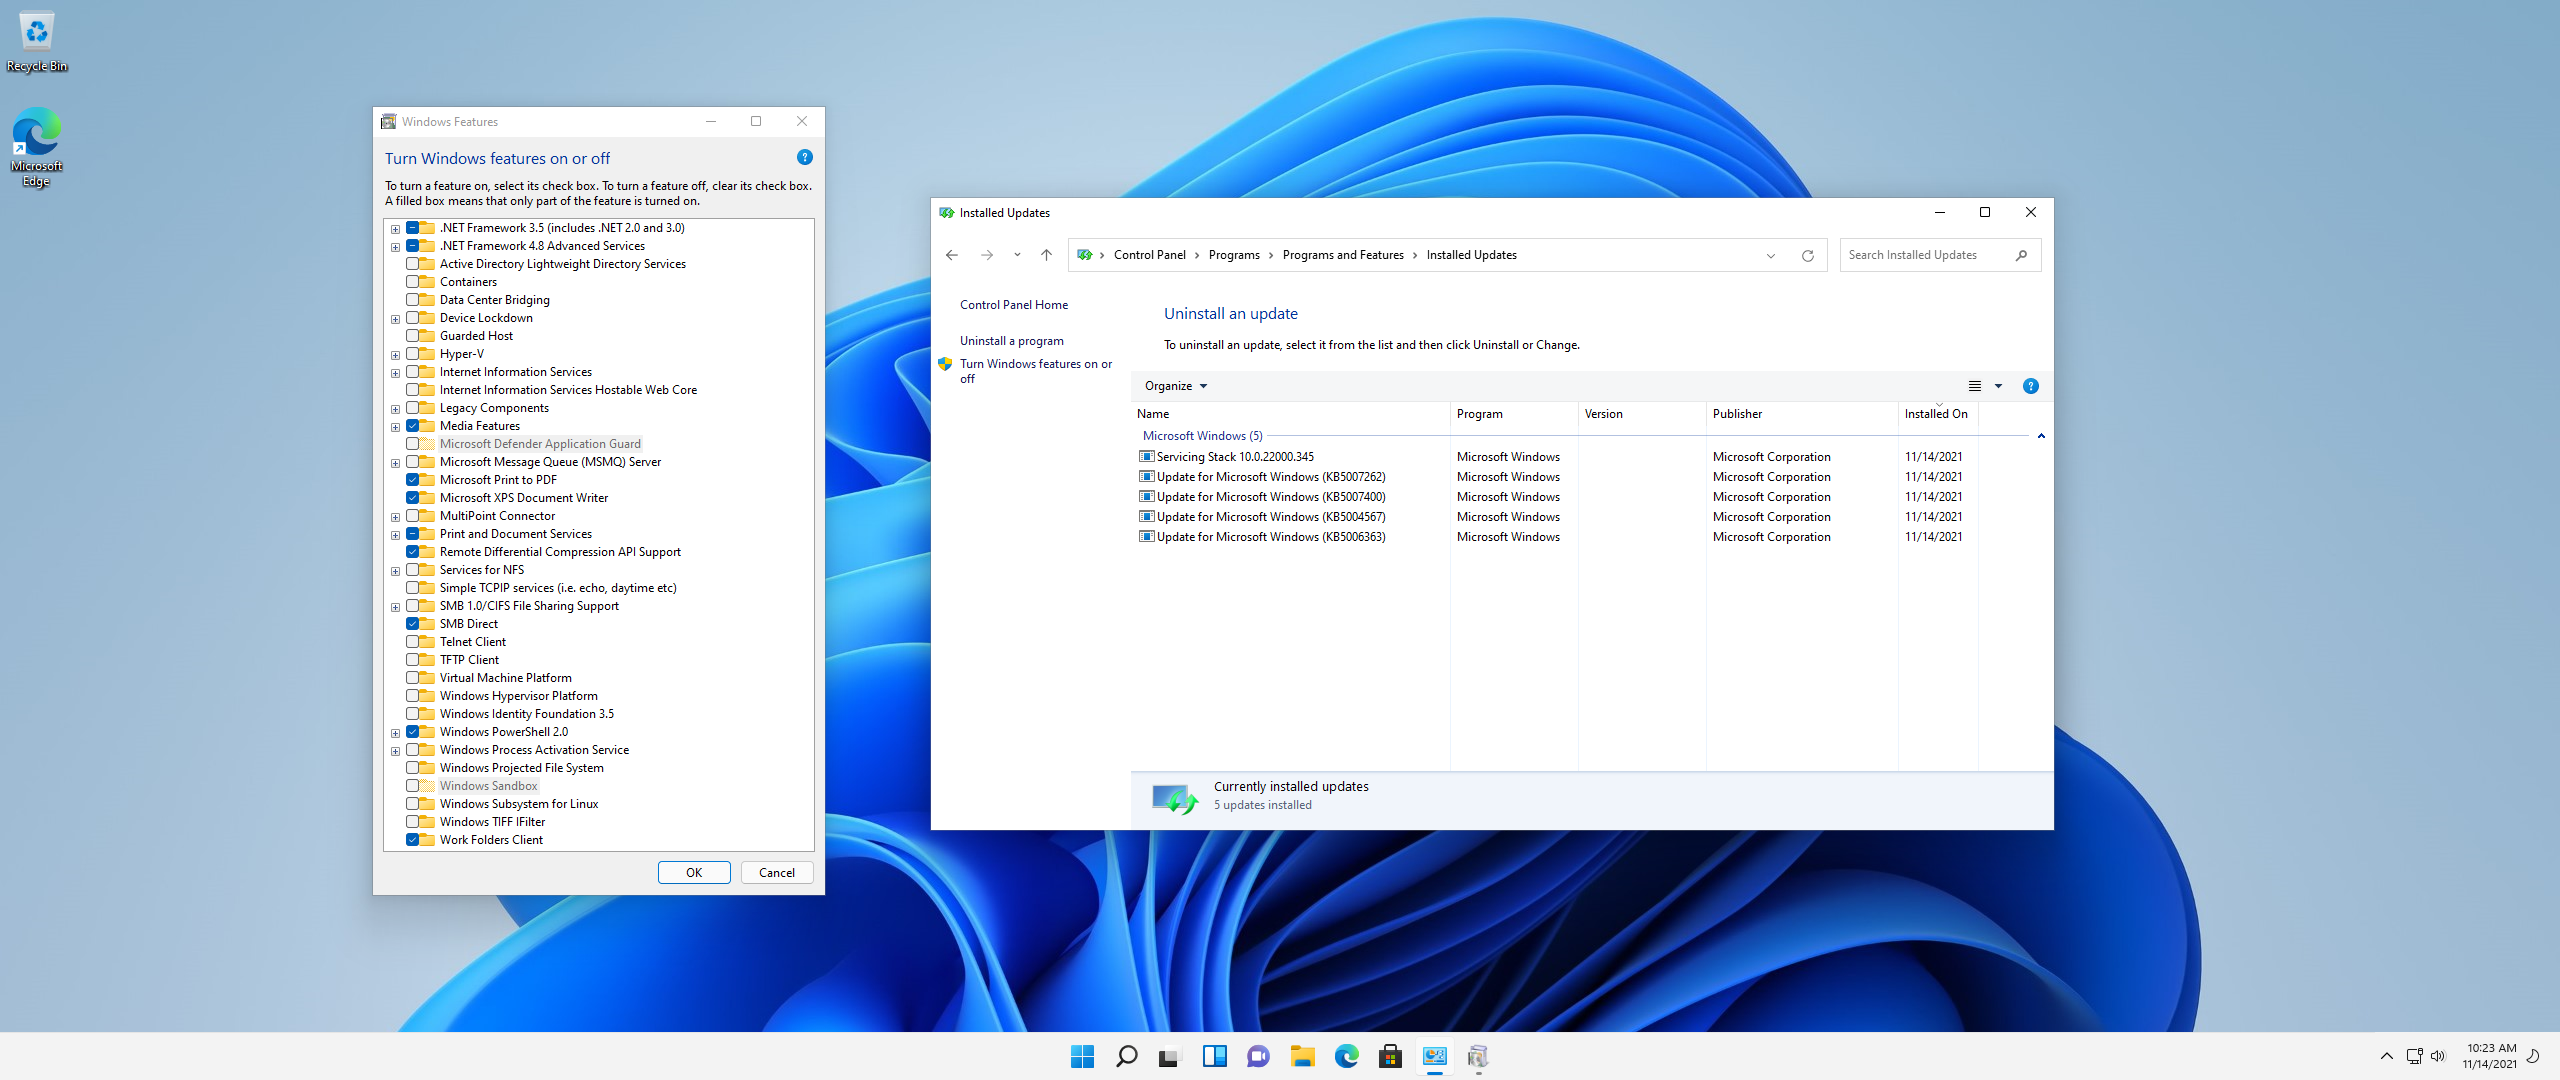
Task: Expand Internet Information Services node
Action: pyautogui.click(x=395, y=373)
